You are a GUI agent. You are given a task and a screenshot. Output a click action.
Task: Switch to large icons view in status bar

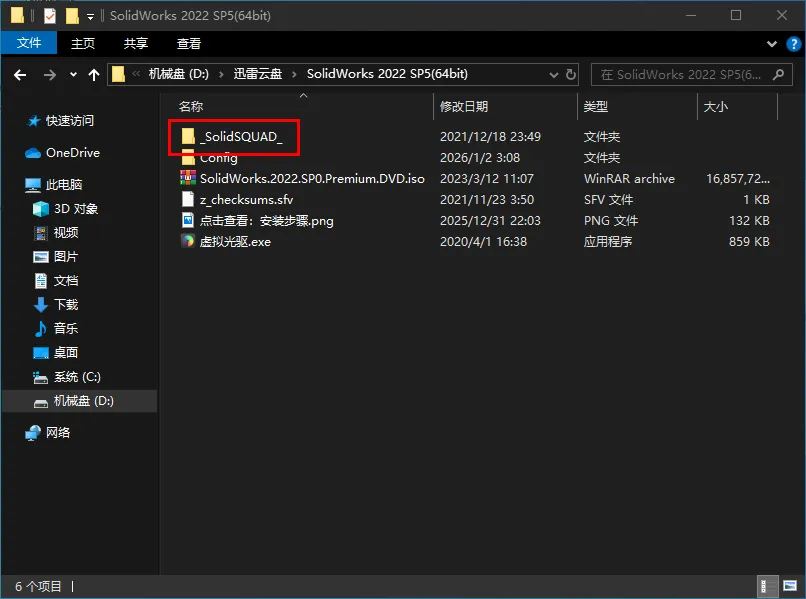pyautogui.click(x=790, y=586)
